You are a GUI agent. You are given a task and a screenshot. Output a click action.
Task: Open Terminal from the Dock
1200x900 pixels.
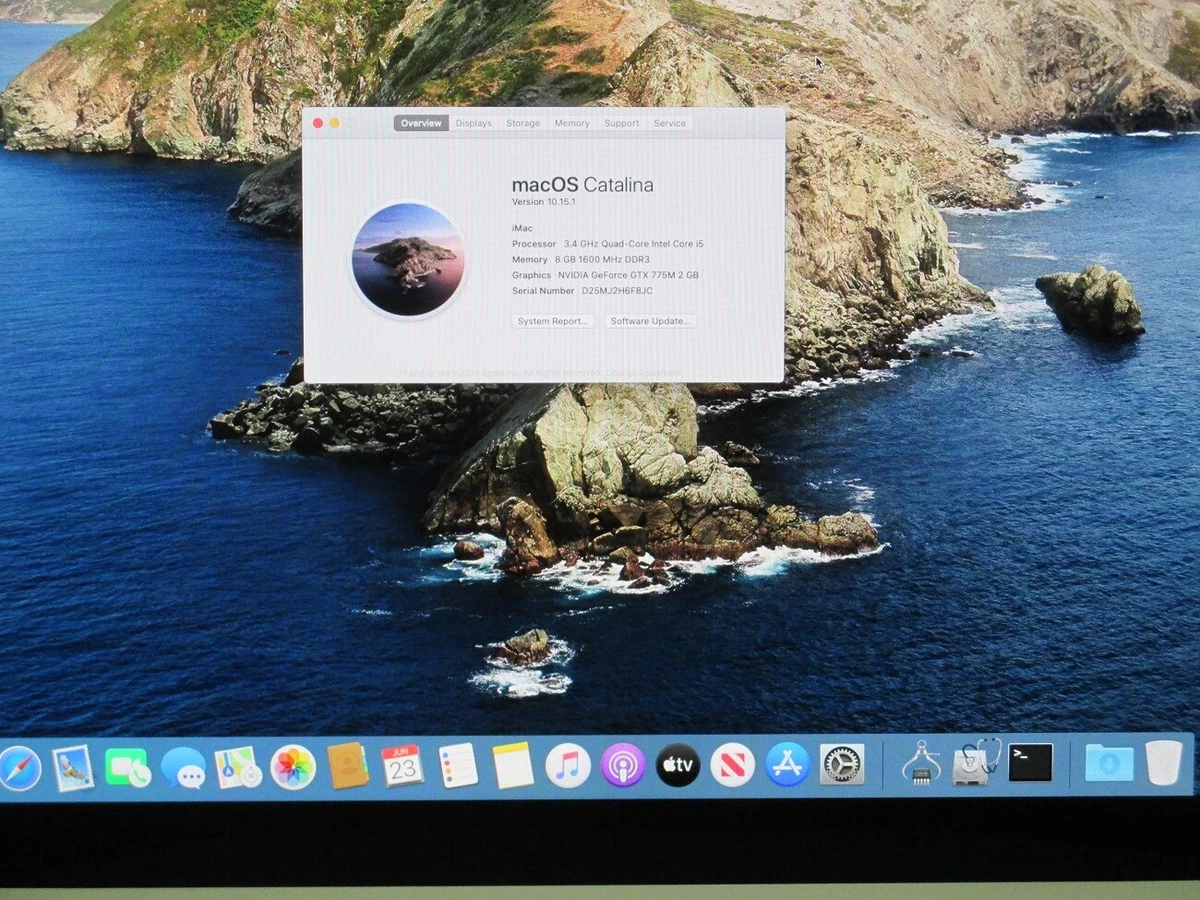click(1030, 763)
